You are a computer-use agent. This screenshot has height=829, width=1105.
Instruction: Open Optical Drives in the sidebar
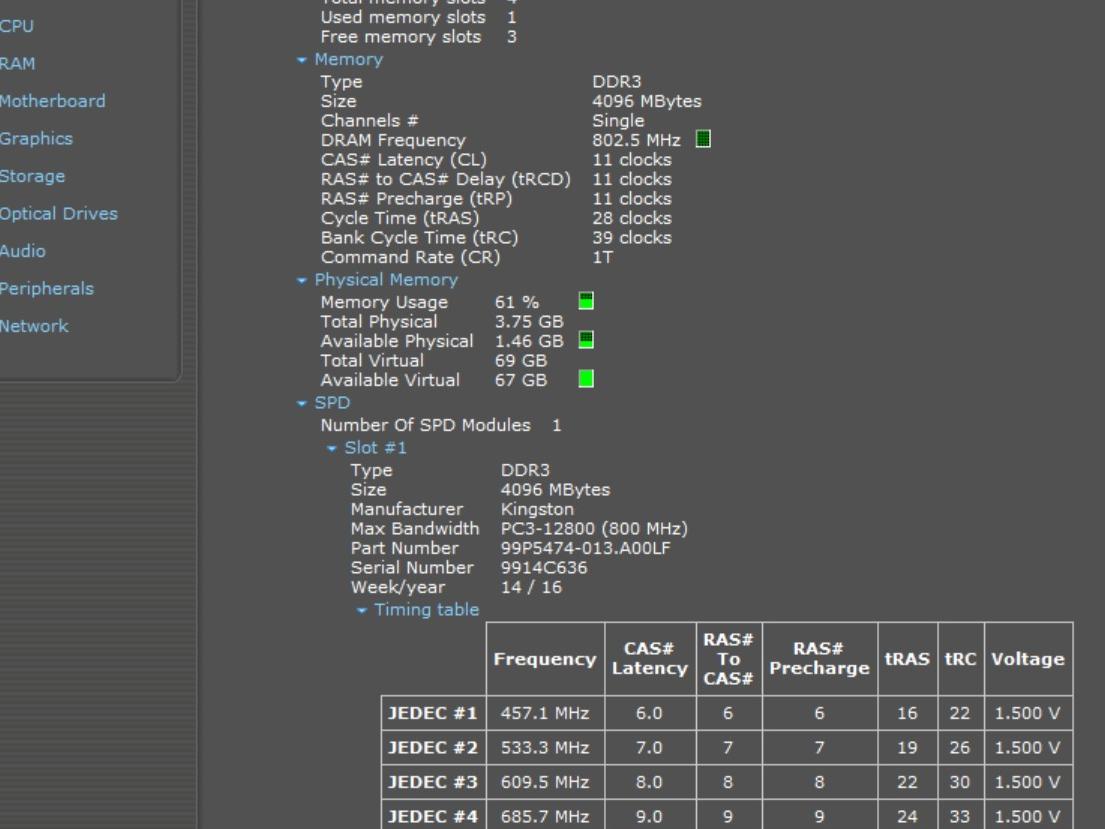click(x=58, y=214)
